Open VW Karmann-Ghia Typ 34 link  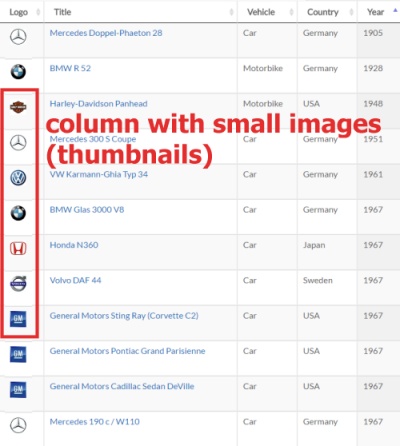point(99,174)
